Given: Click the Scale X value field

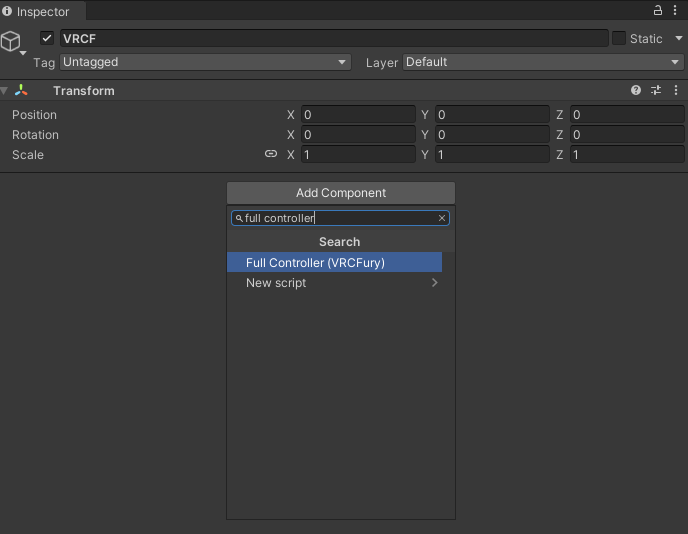Looking at the screenshot, I should coord(358,154).
